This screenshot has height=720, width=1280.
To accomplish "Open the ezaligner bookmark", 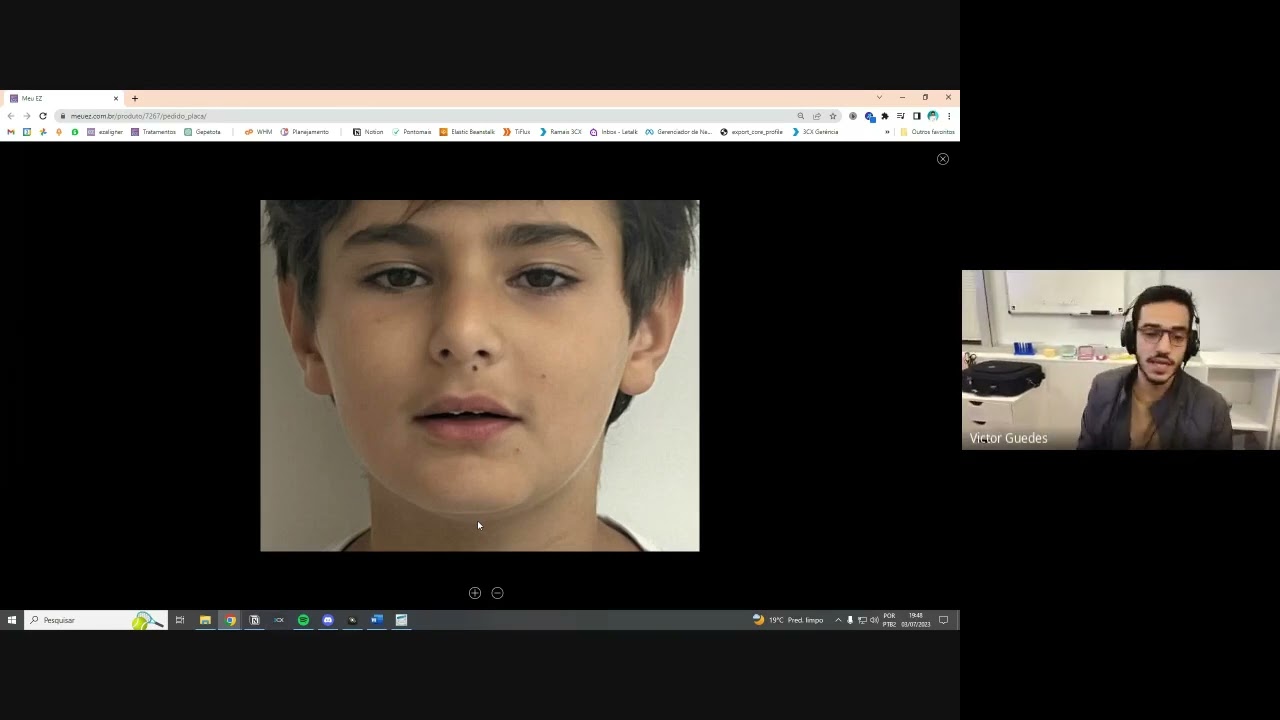I will [x=105, y=132].
